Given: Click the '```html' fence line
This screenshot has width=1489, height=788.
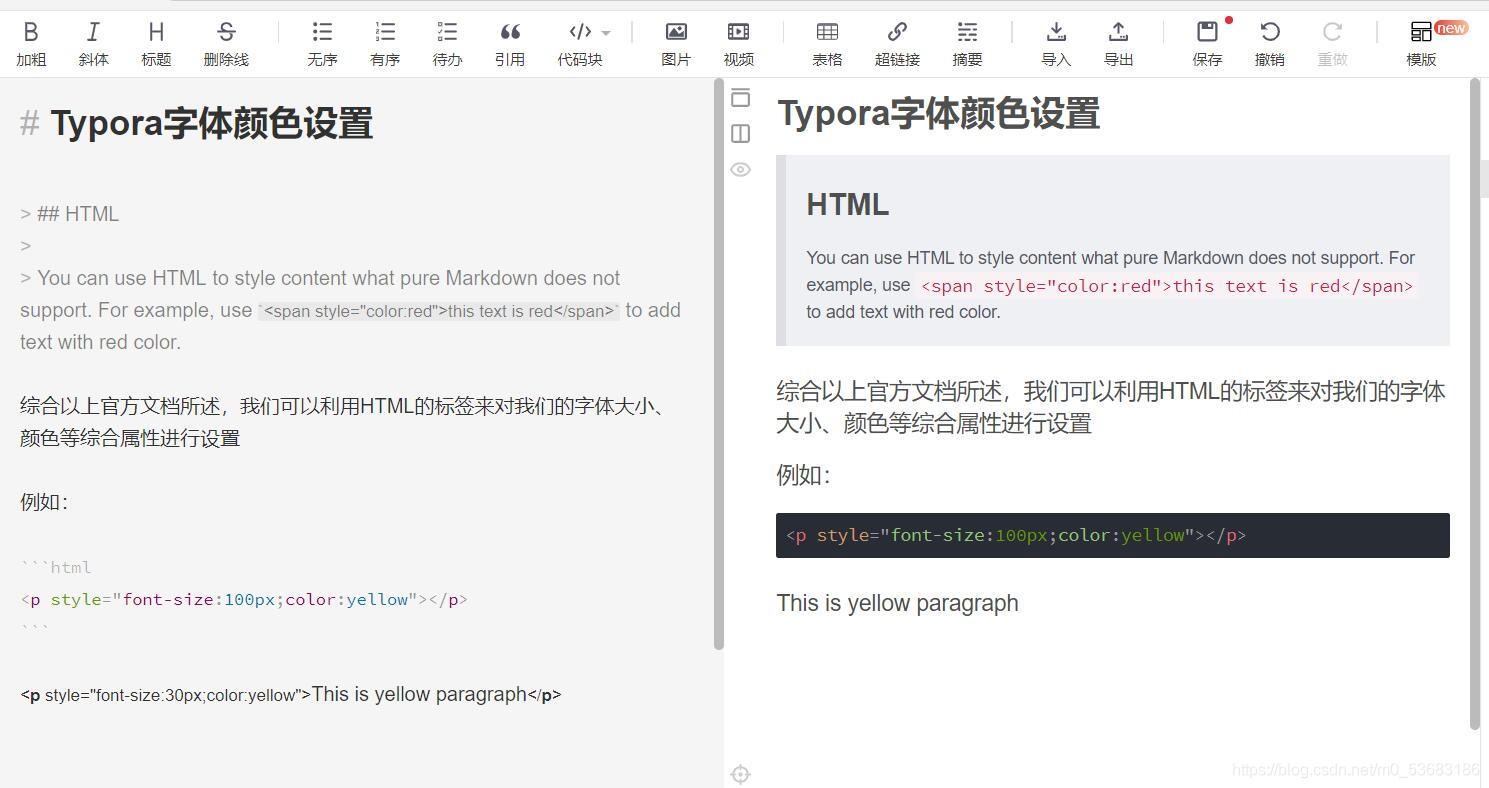Looking at the screenshot, I should point(56,568).
